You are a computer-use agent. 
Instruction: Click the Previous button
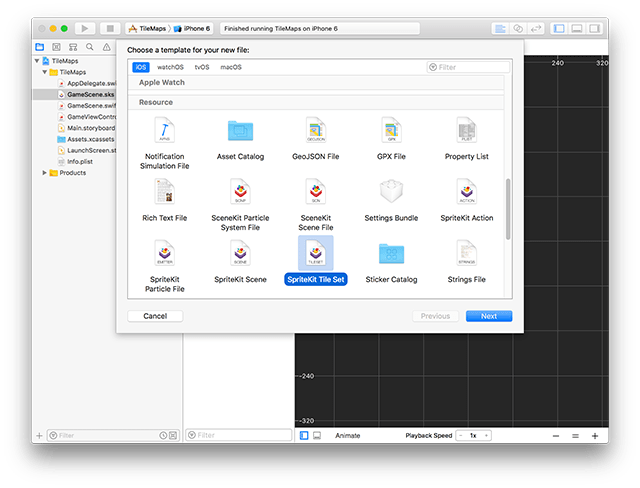tap(435, 316)
